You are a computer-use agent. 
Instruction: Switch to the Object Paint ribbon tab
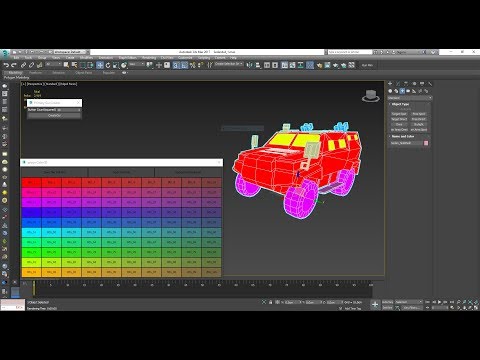[83, 73]
